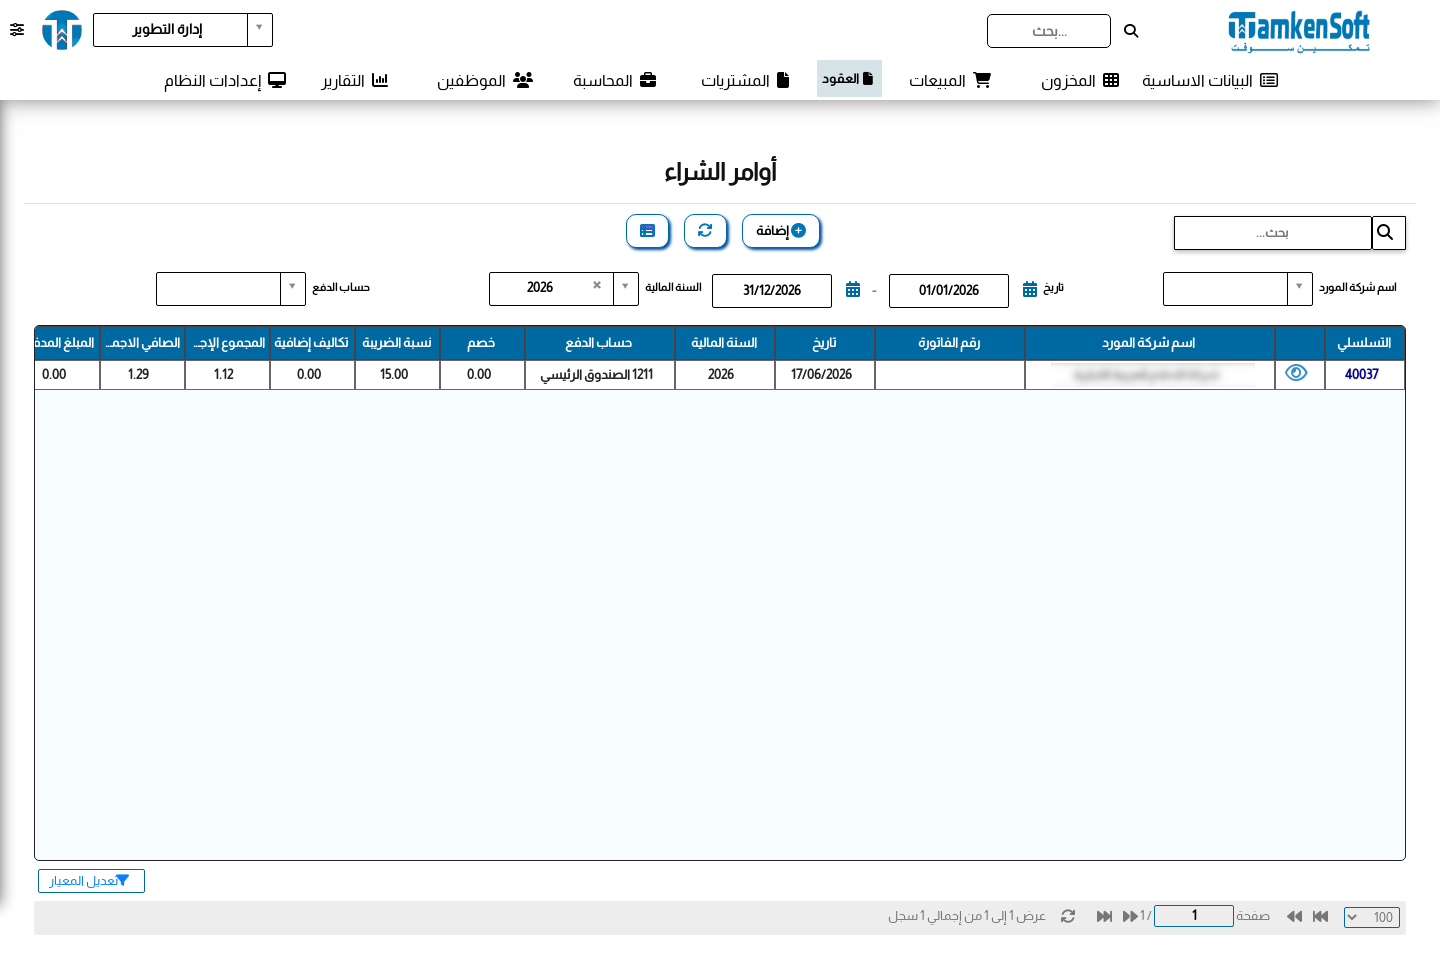Open order serial number 40037 link
The width and height of the screenshot is (1440, 975).
pyautogui.click(x=1361, y=374)
